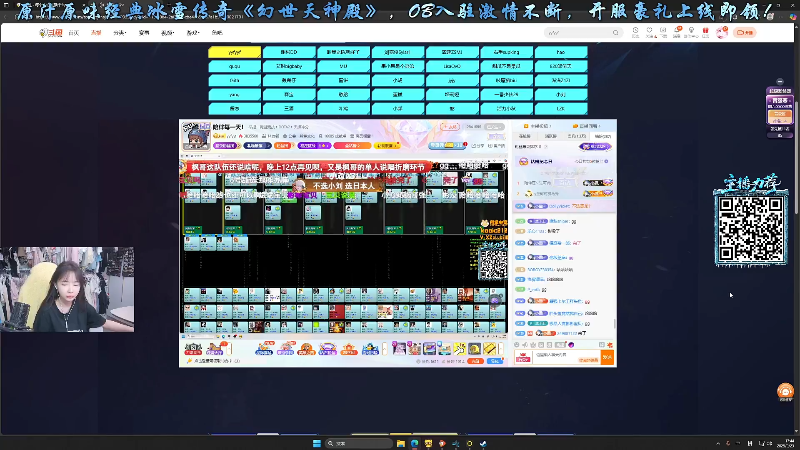Image resolution: width=800 pixels, height=450 pixels.
Task: Open the 首页 home navigation link
Action: (74, 33)
